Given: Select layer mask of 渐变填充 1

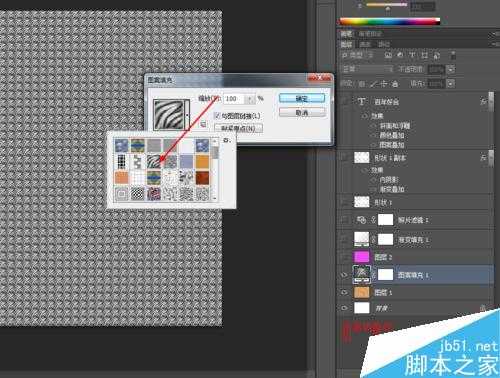Looking at the screenshot, I should point(385,239).
